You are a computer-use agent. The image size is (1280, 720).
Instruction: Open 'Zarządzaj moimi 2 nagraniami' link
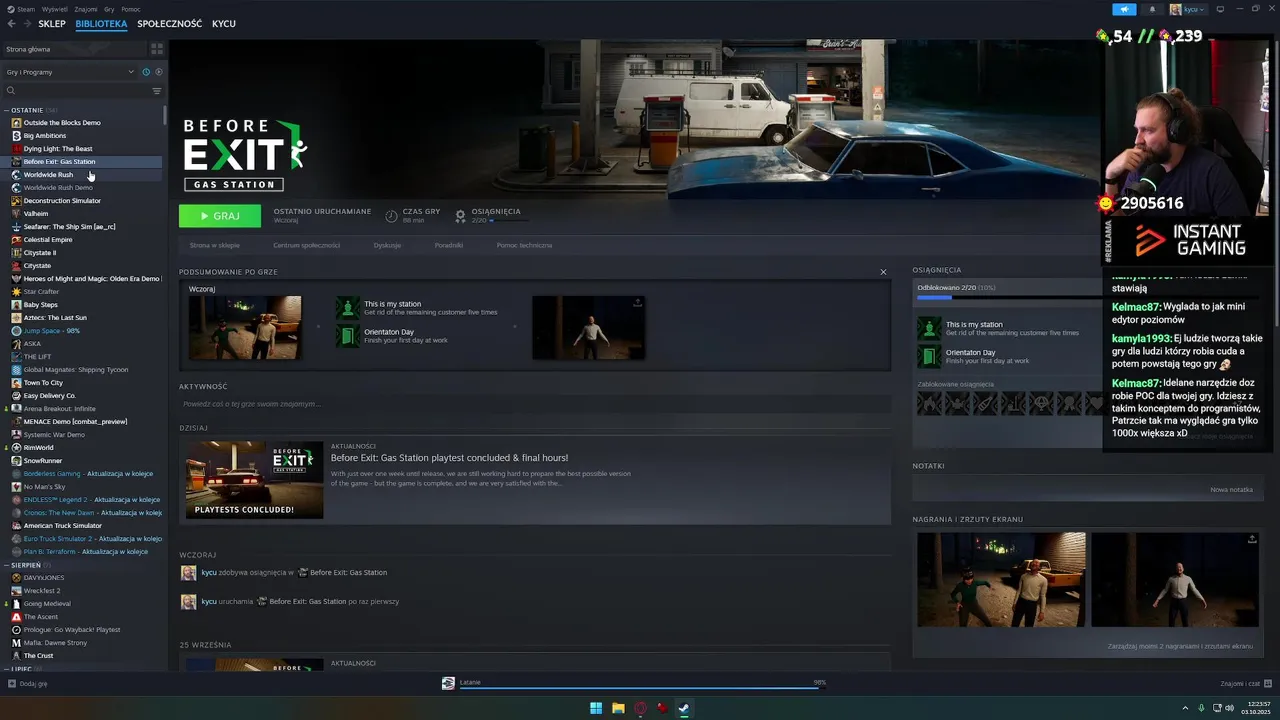[1180, 646]
